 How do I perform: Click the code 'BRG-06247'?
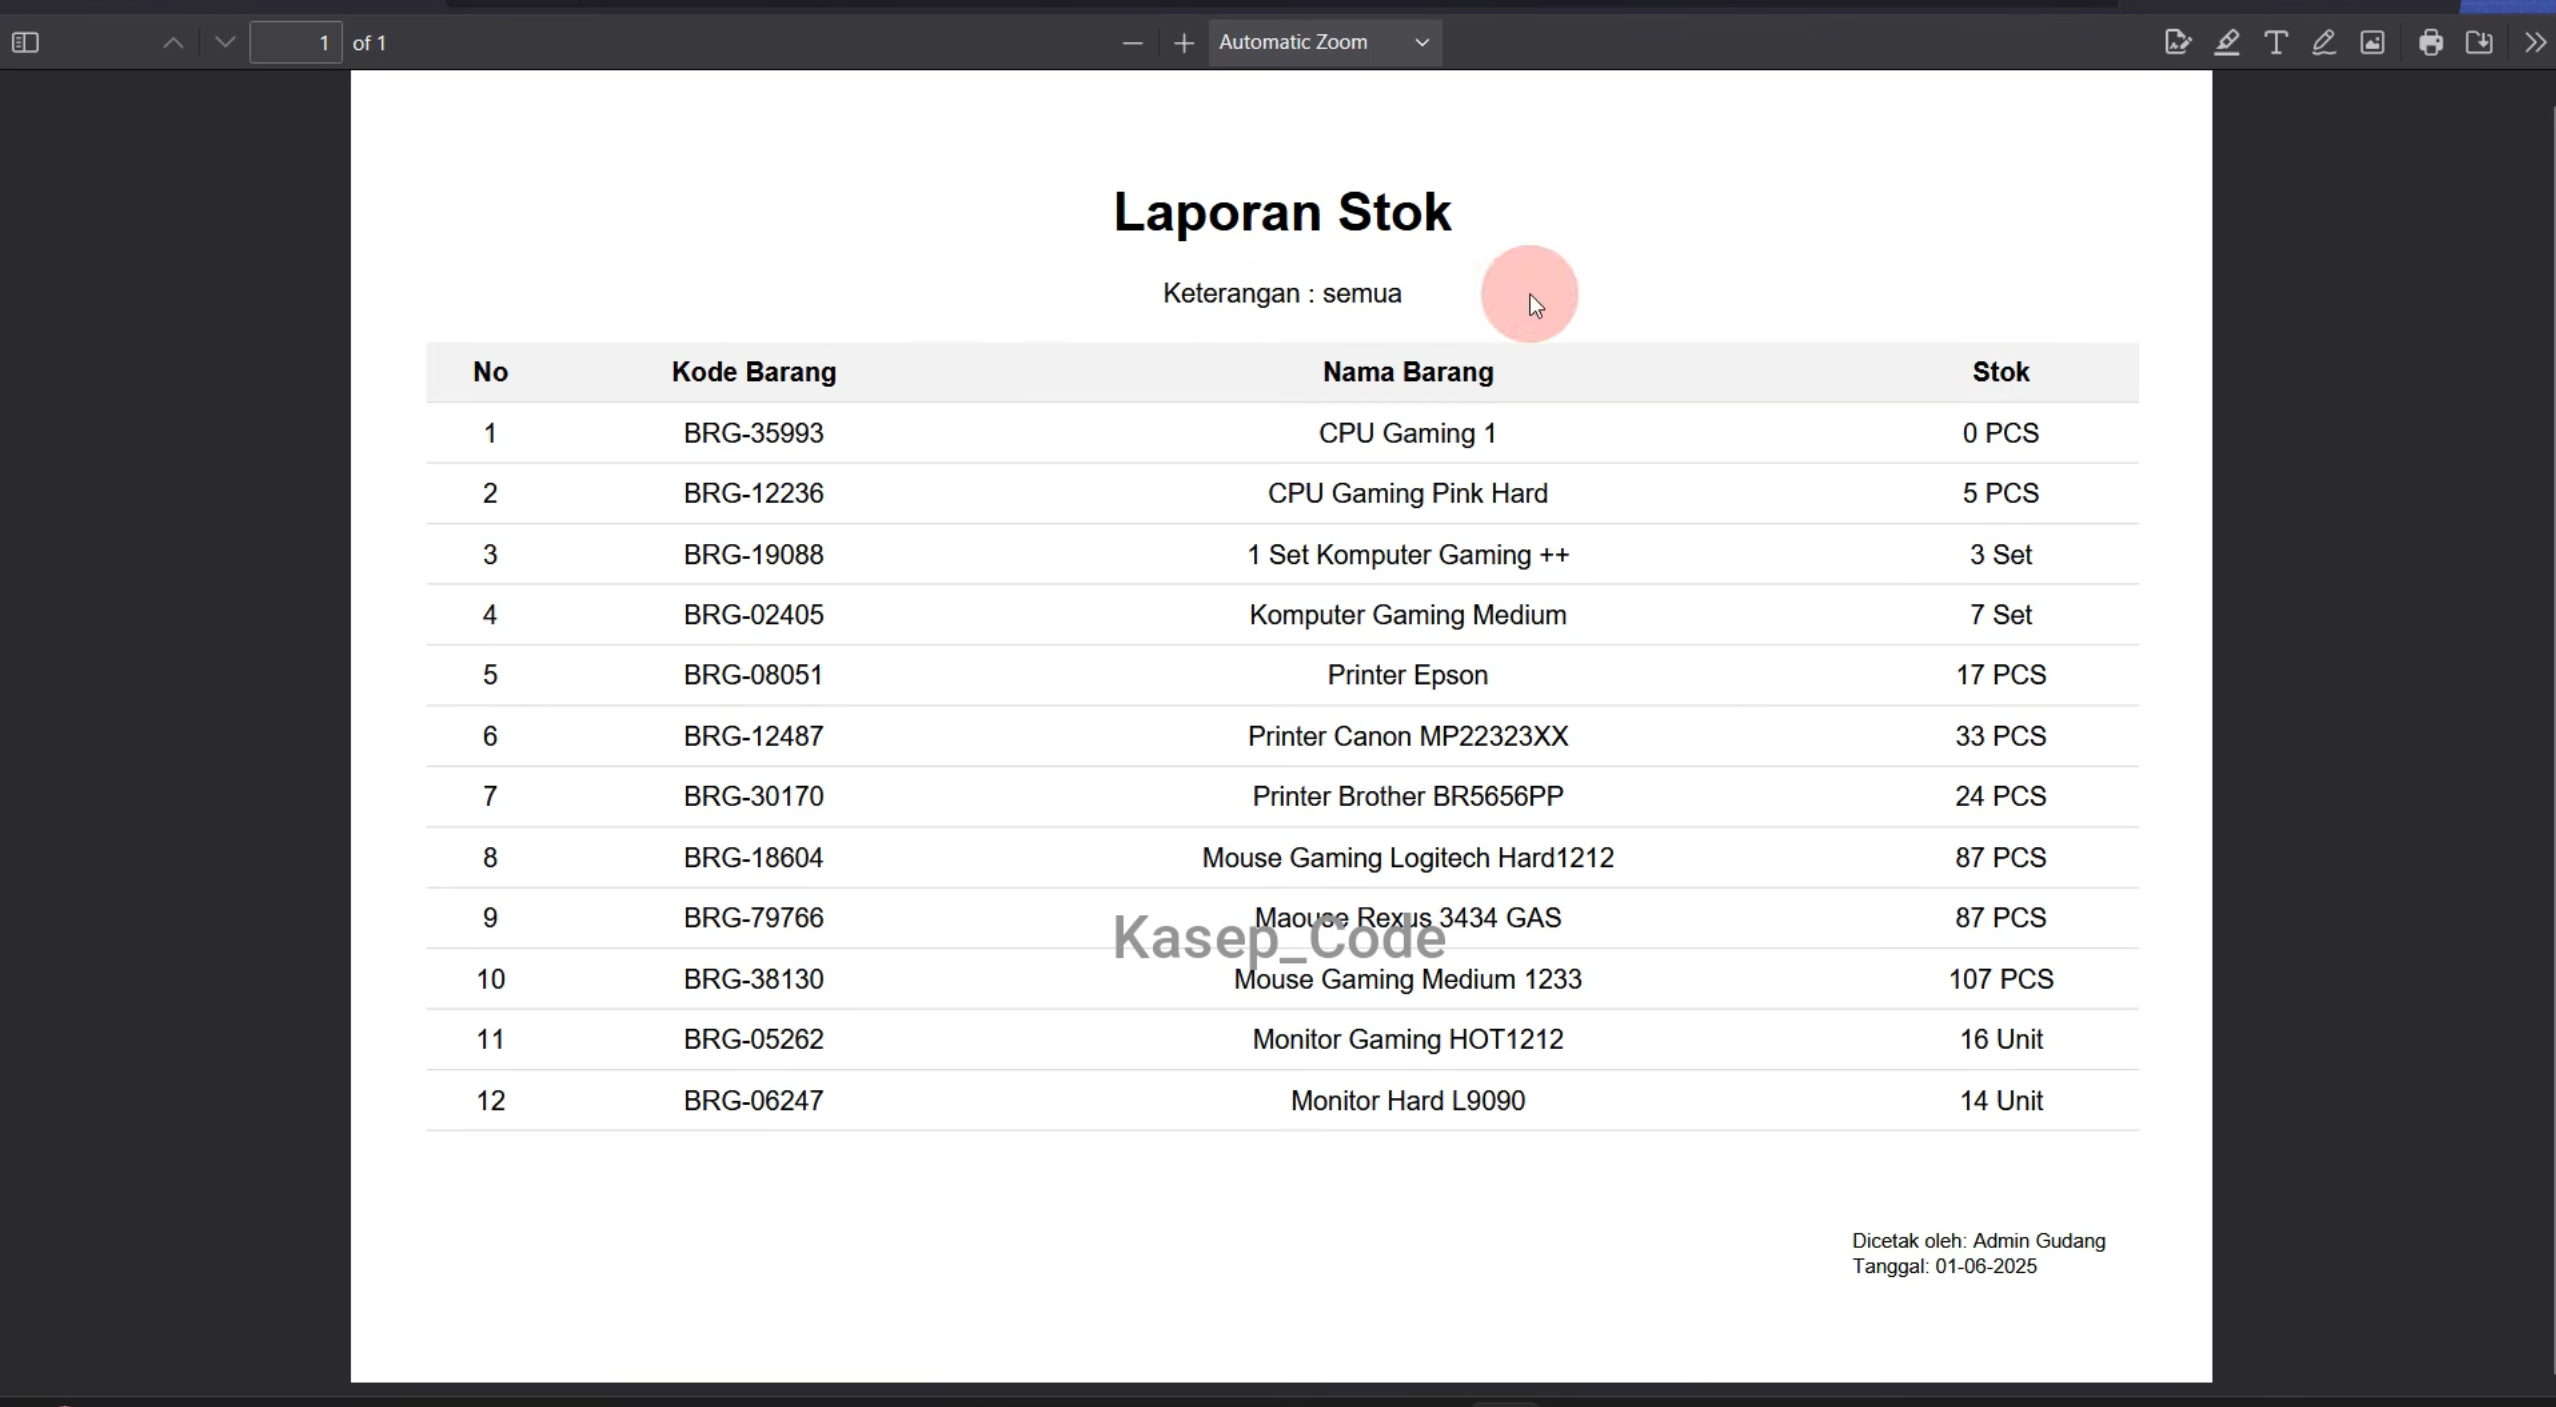(x=754, y=1101)
